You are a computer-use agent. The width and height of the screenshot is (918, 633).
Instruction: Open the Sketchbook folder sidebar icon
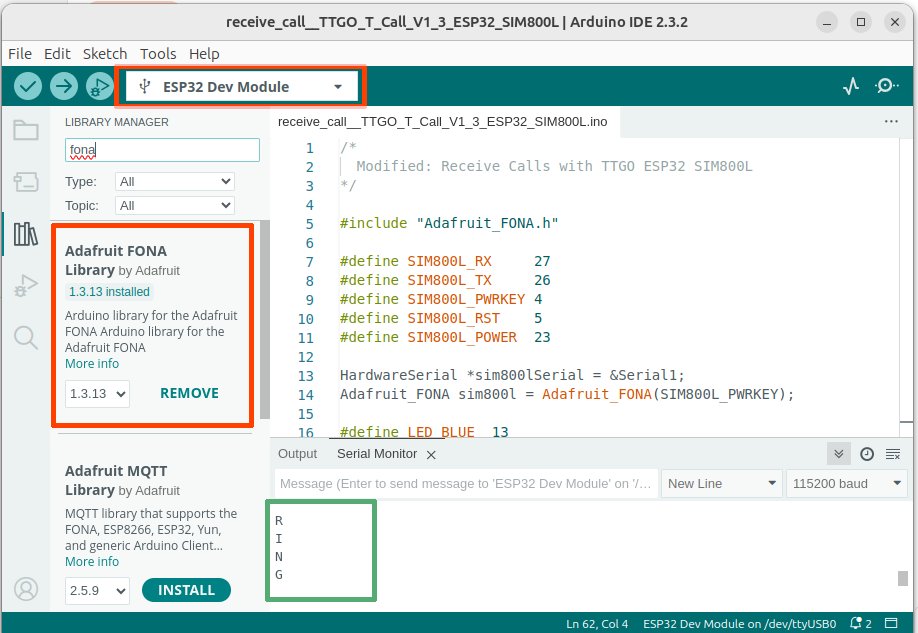[x=26, y=130]
